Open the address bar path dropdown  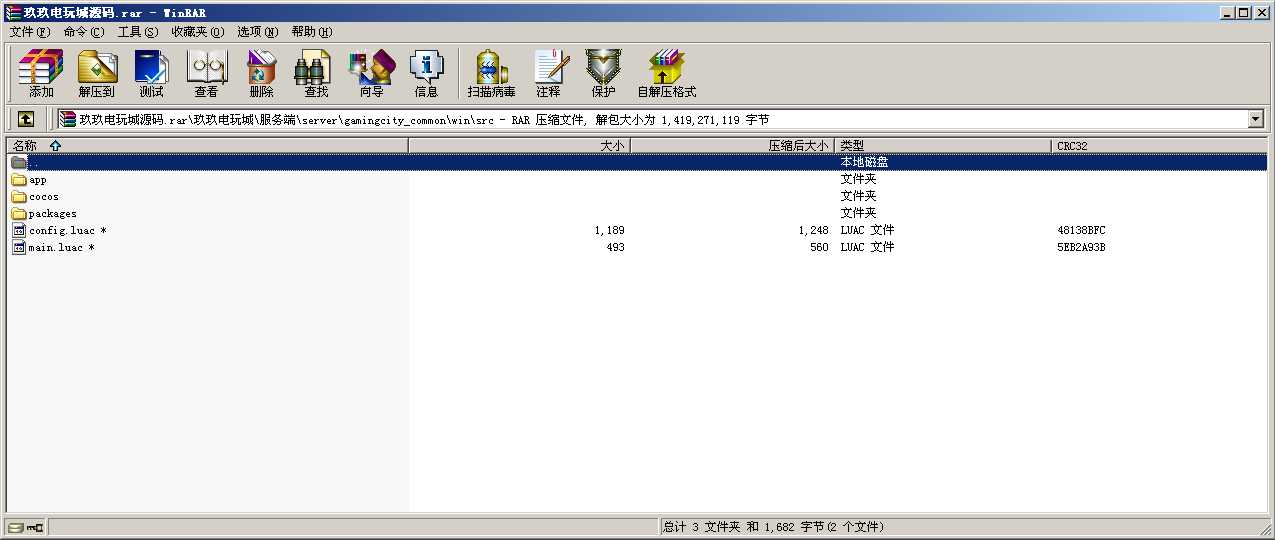point(1256,120)
